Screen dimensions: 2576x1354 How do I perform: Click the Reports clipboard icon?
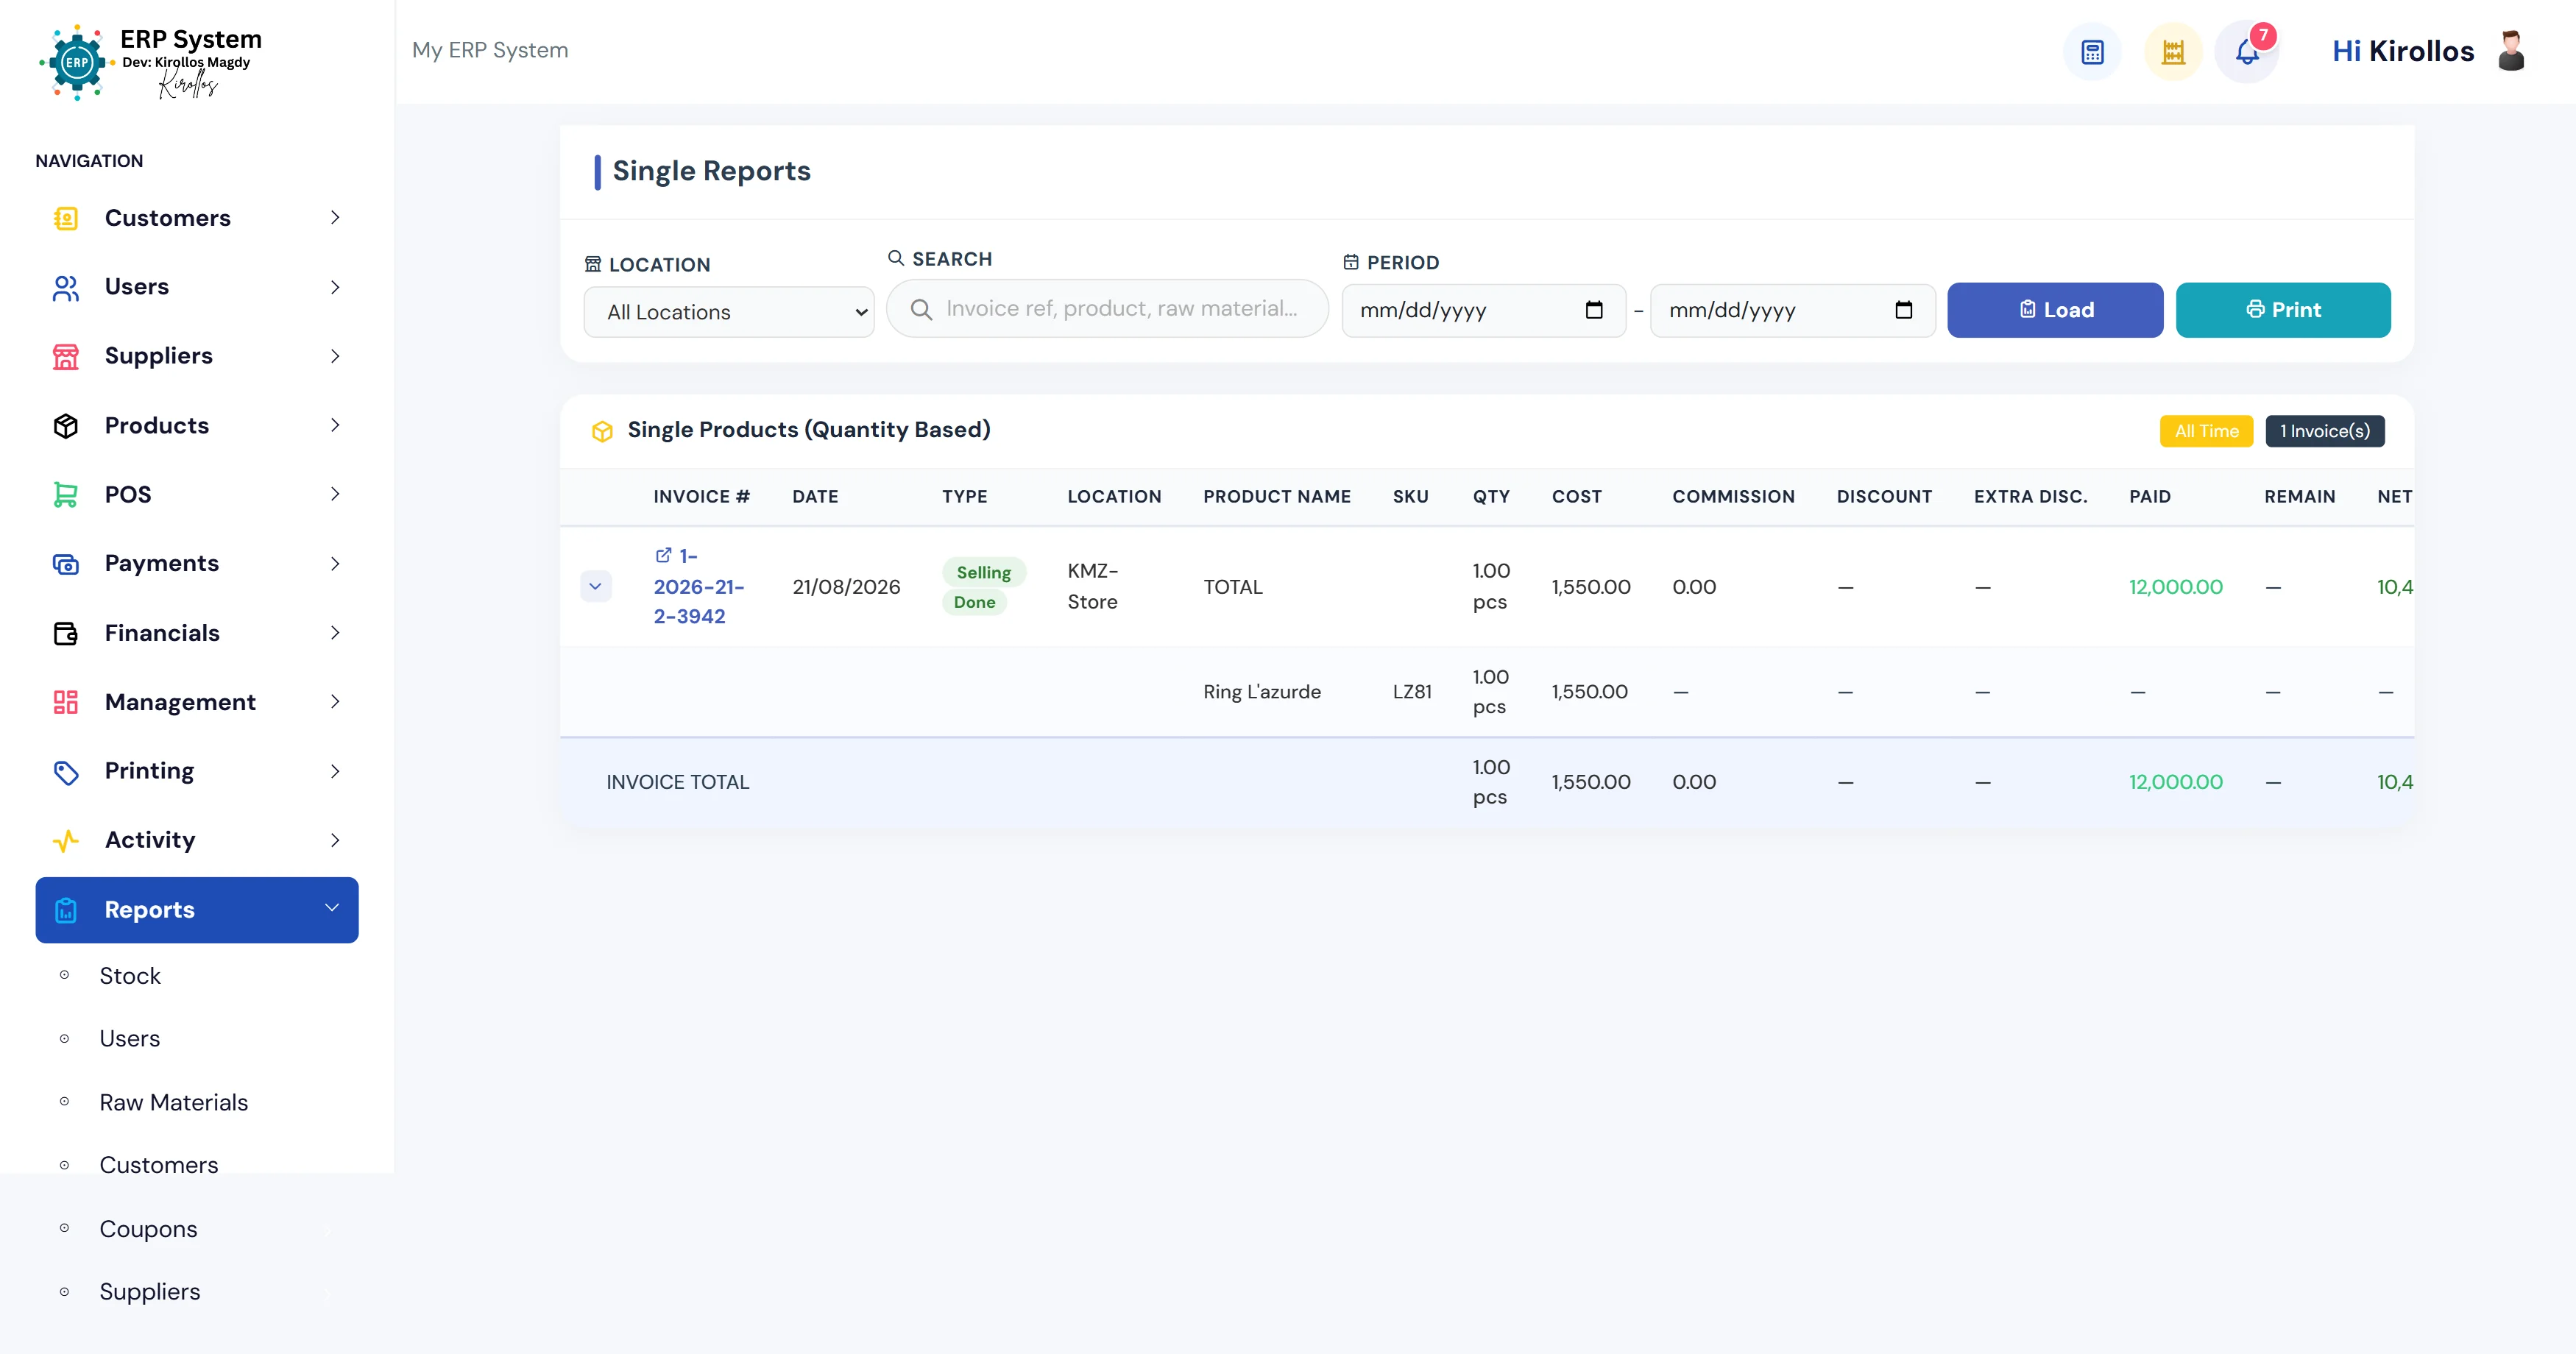[66, 910]
